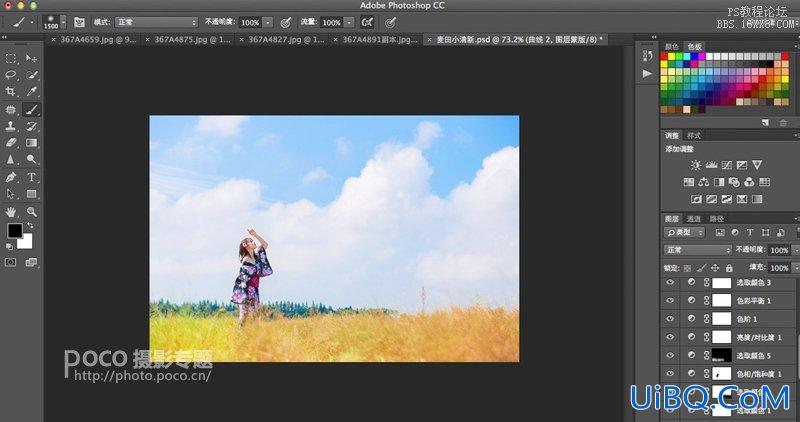Switch to the 样式 (Styles) tab
800x422 pixels.
pyautogui.click(x=694, y=136)
